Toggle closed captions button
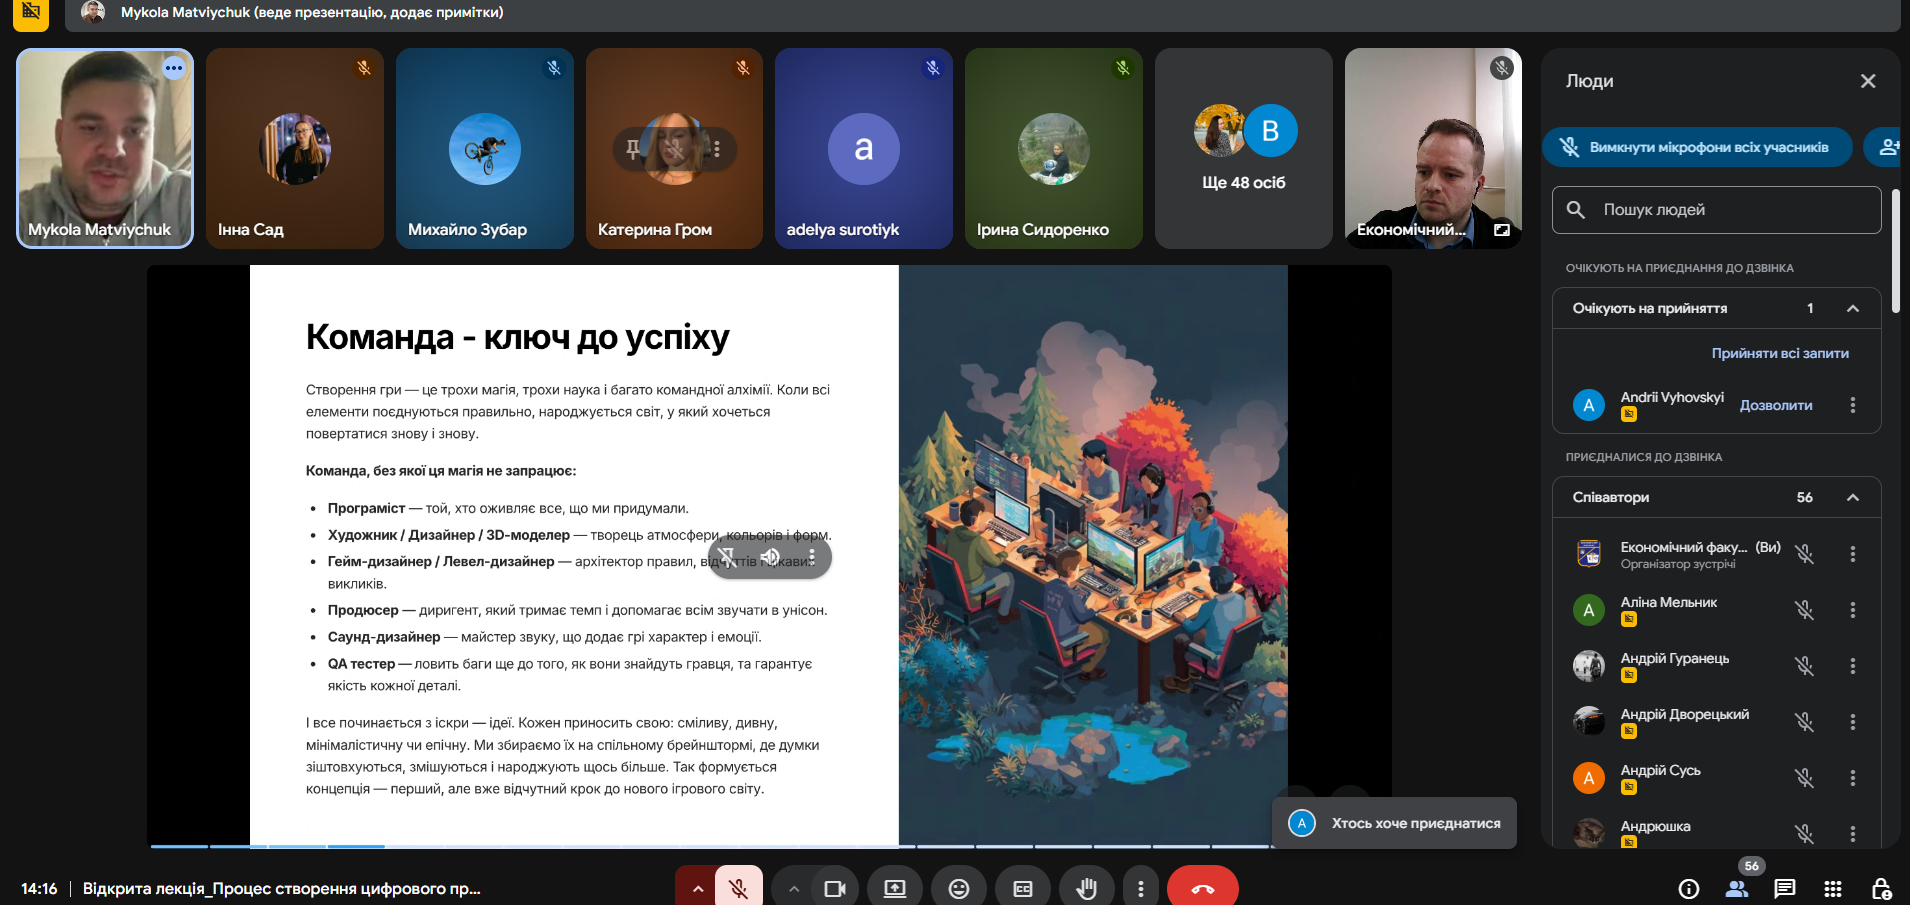This screenshot has height=905, width=1910. [x=1022, y=888]
